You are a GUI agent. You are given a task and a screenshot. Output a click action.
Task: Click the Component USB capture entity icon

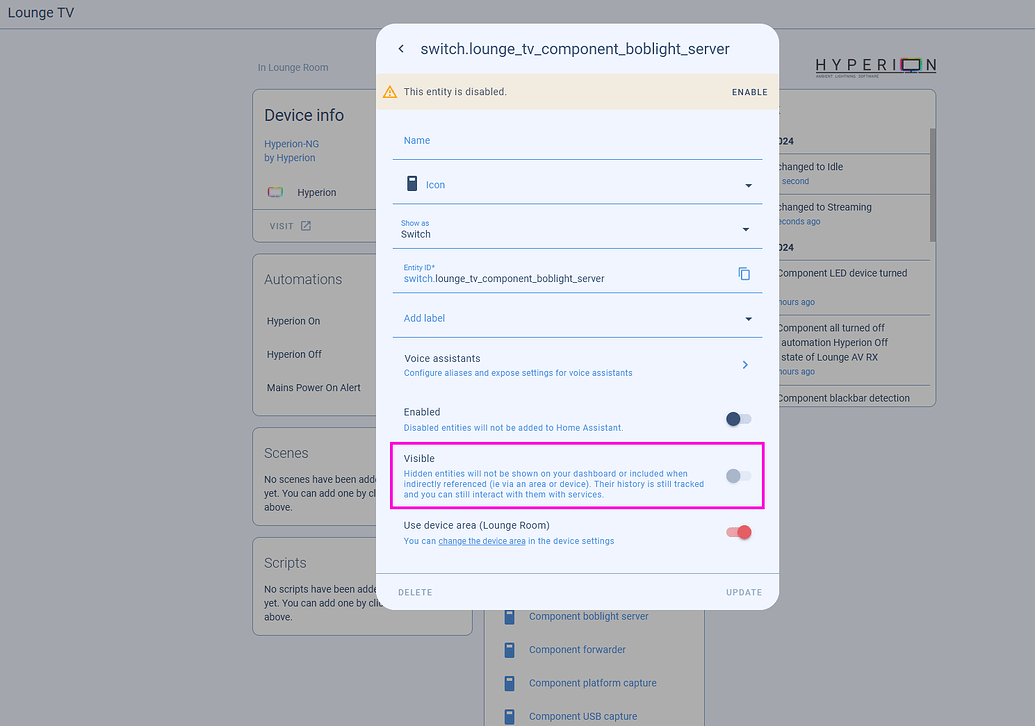click(510, 716)
